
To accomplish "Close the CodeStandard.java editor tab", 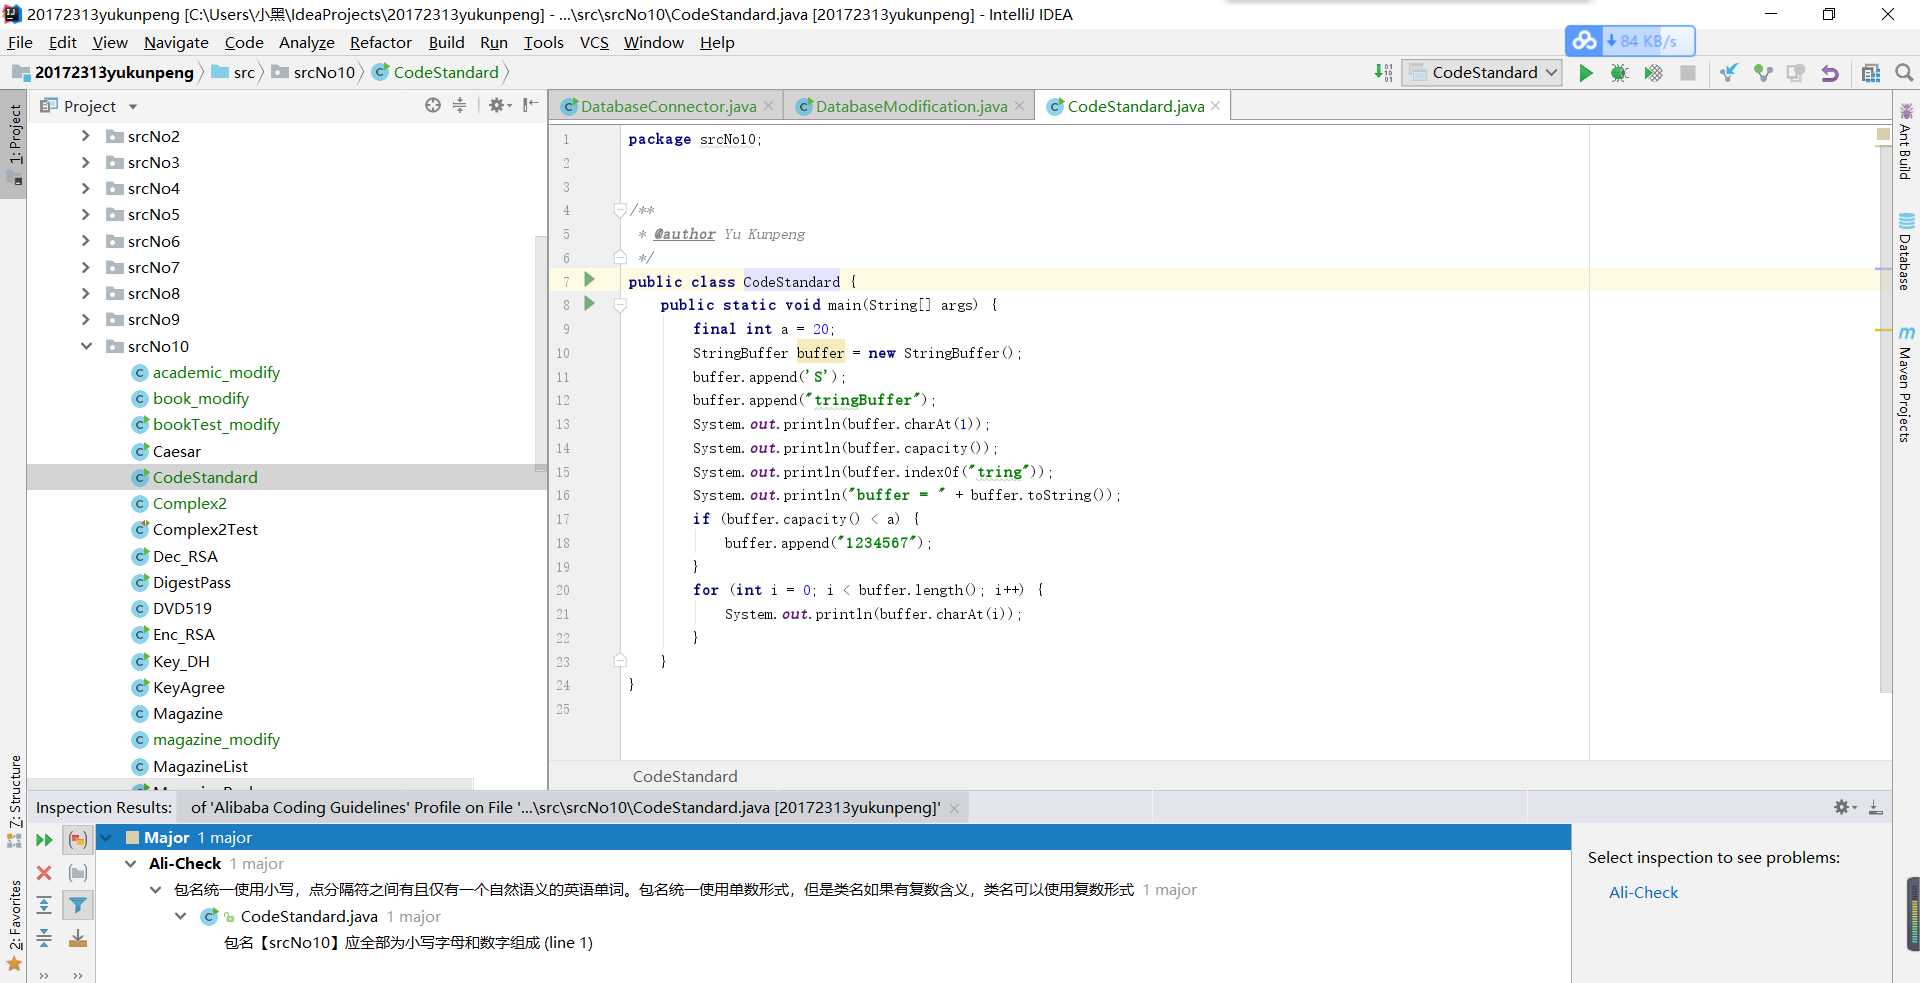I will coord(1215,106).
